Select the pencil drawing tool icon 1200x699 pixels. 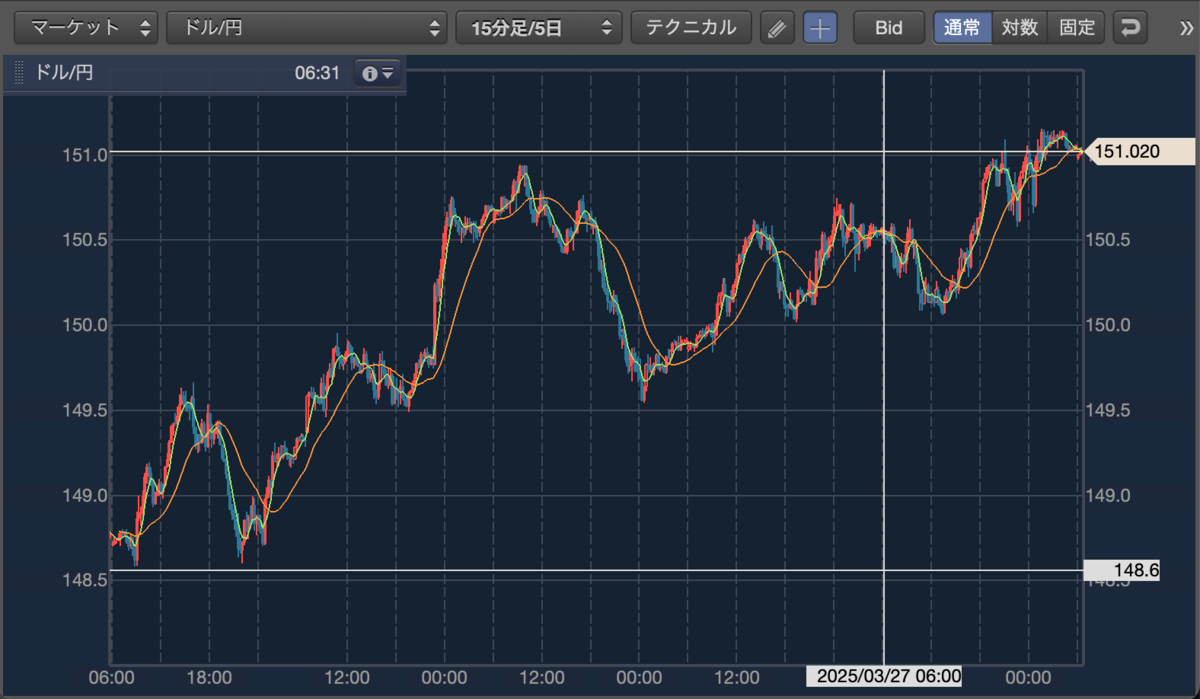pyautogui.click(x=776, y=28)
